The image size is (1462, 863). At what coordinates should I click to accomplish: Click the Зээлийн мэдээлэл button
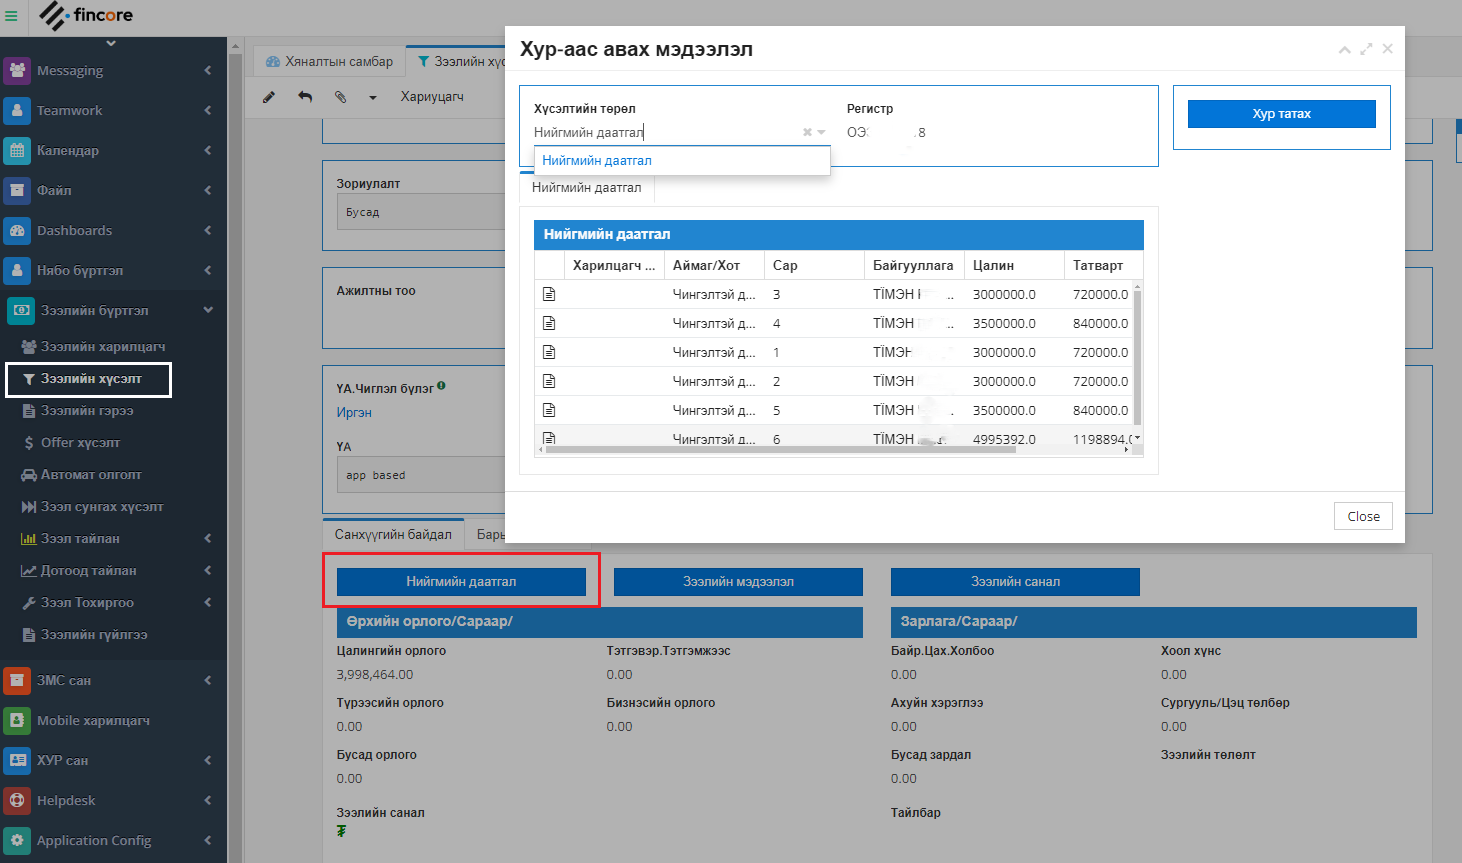point(738,581)
